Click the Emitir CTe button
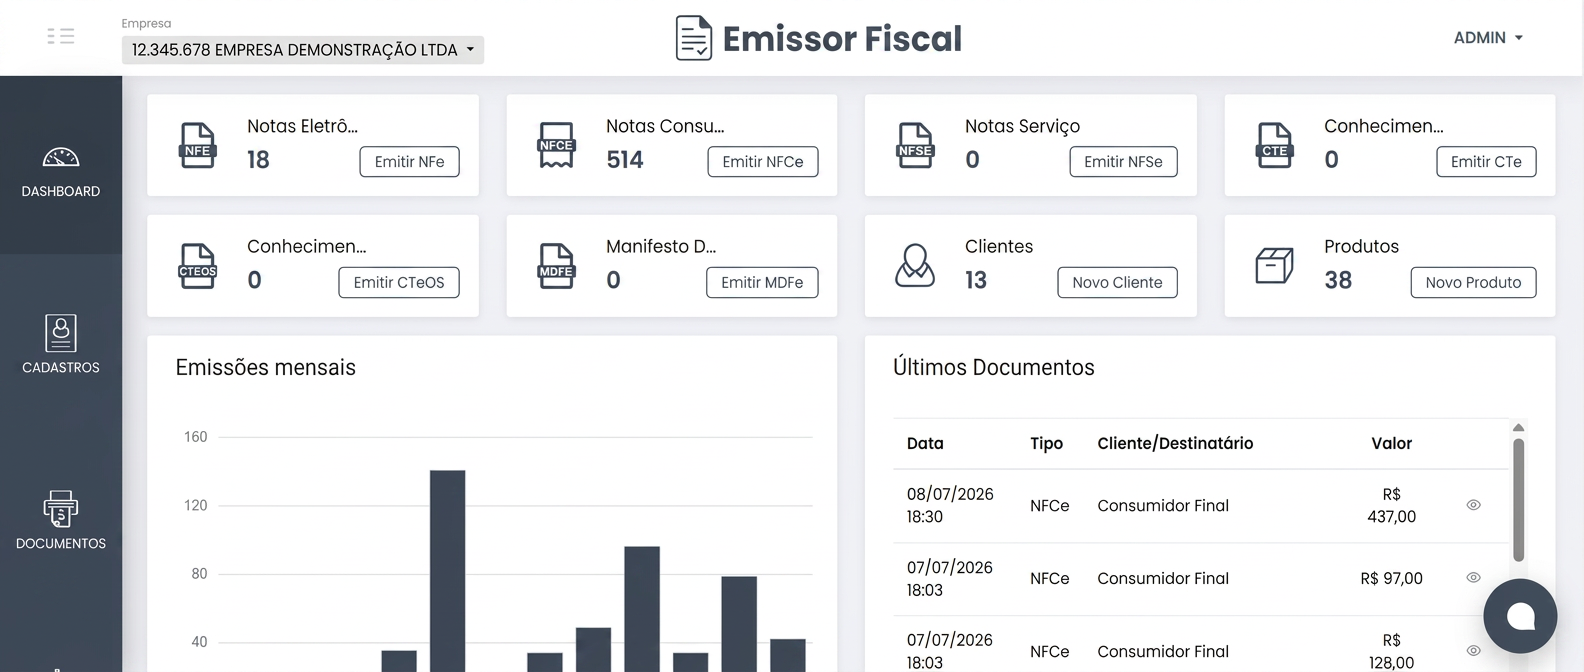Image resolution: width=1584 pixels, height=672 pixels. (1486, 162)
